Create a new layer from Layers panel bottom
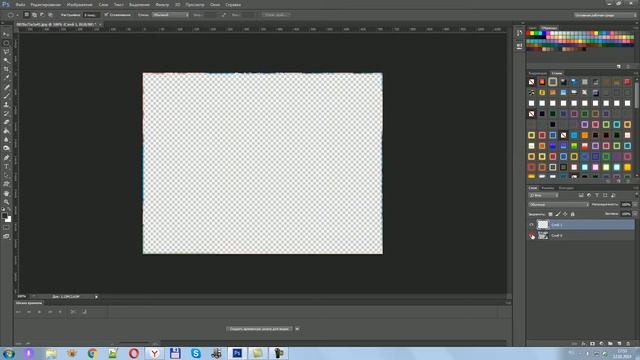The height and width of the screenshot is (360, 640). (619, 344)
